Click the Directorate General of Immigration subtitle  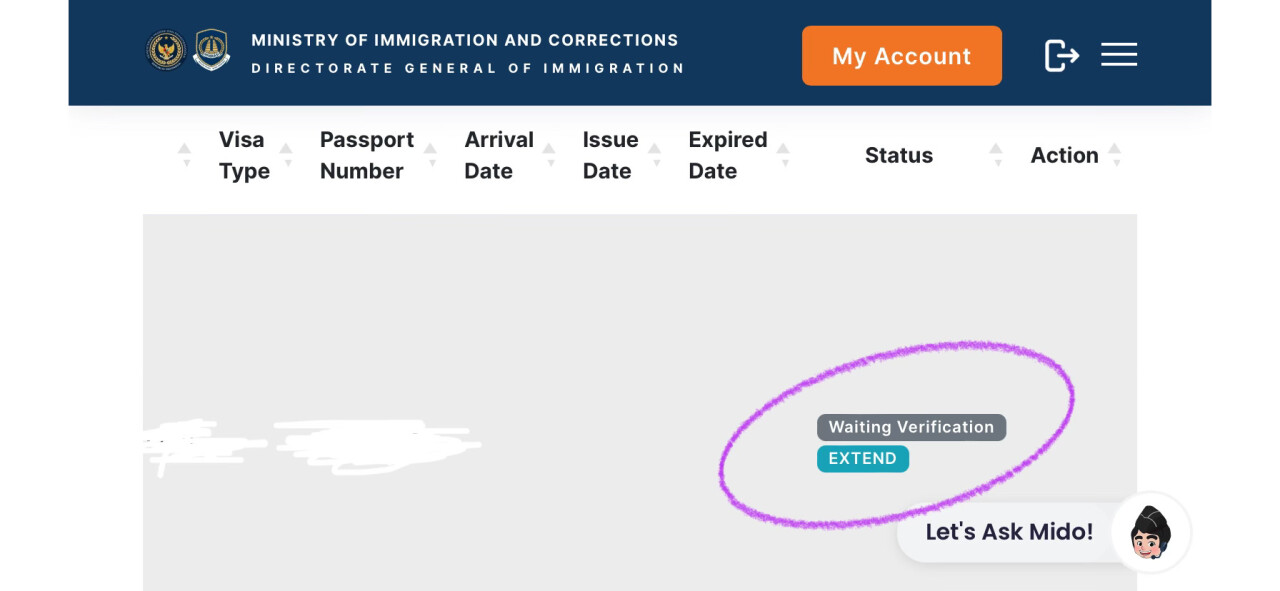pyautogui.click(x=467, y=68)
